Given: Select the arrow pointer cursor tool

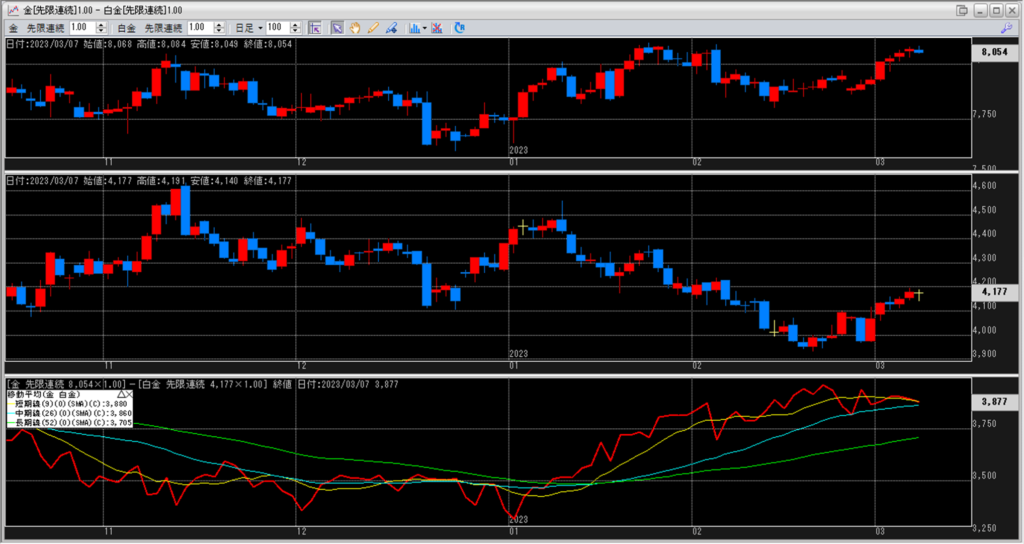Looking at the screenshot, I should pos(337,27).
